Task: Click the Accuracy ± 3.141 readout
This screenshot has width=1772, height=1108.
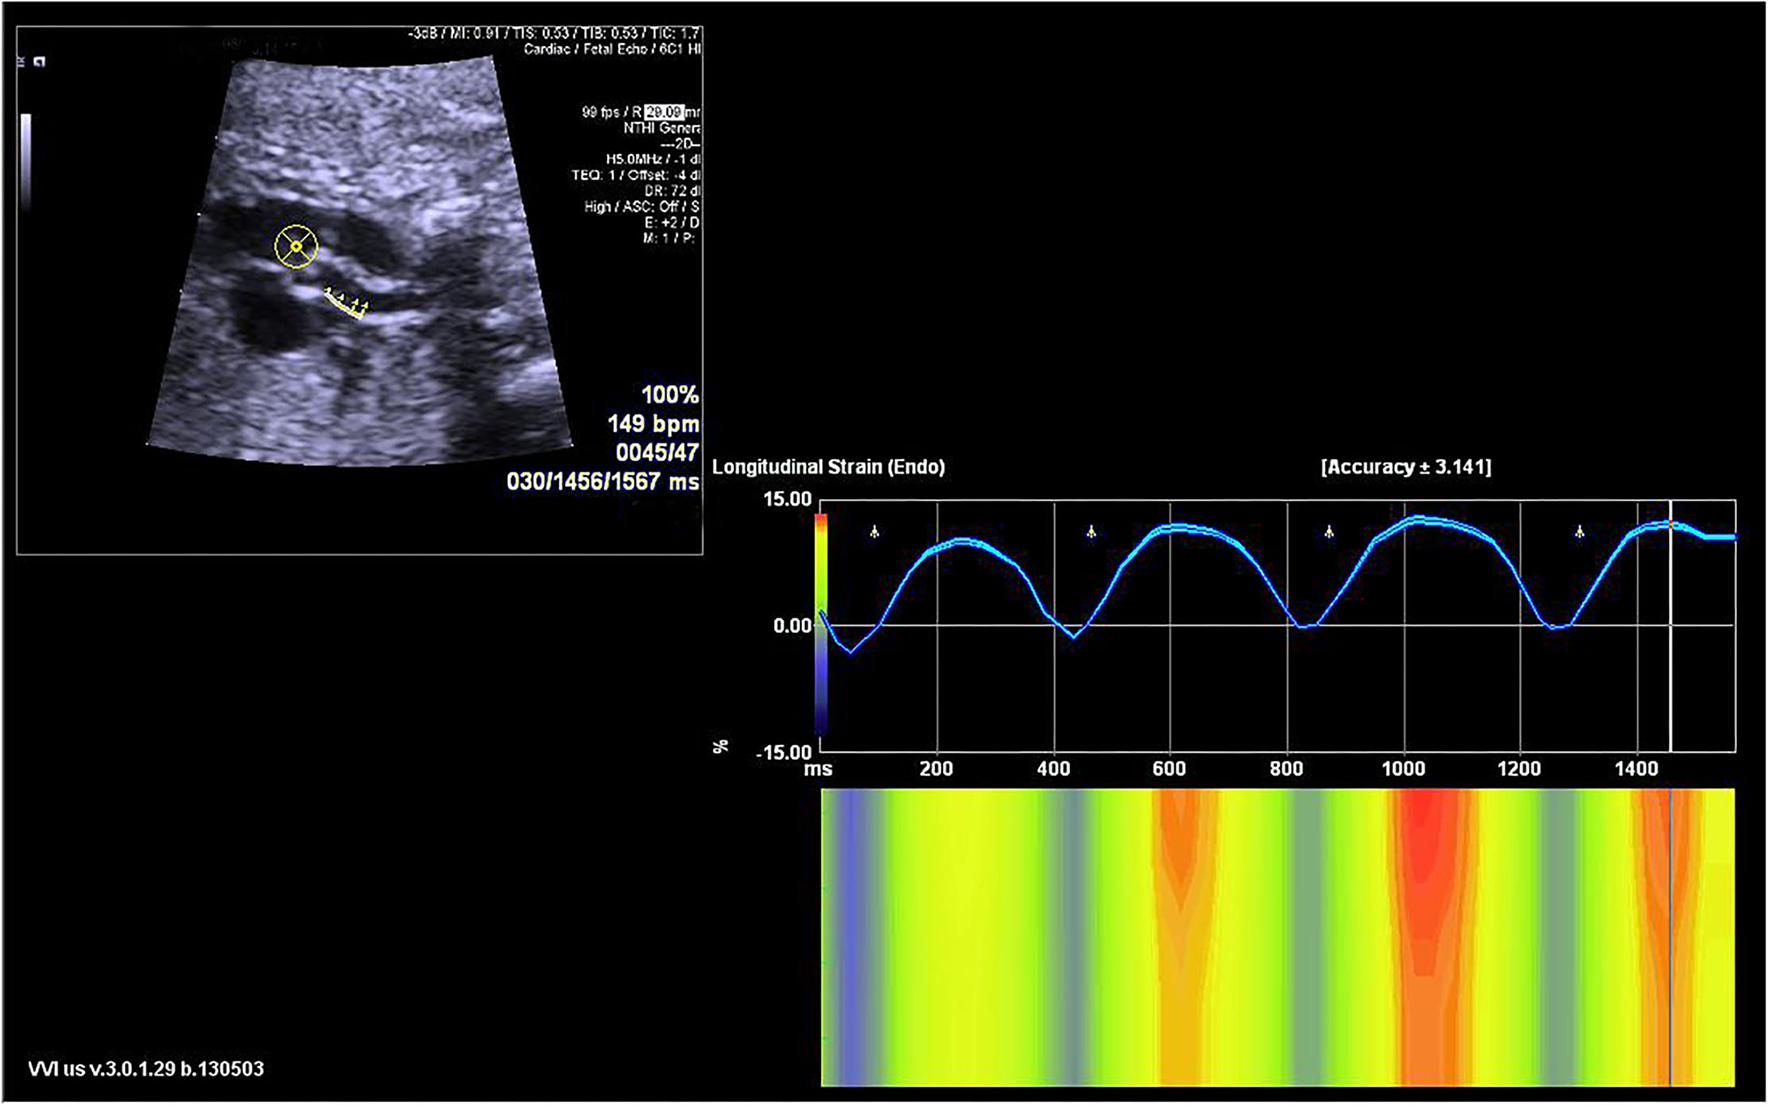Action: click(1404, 466)
